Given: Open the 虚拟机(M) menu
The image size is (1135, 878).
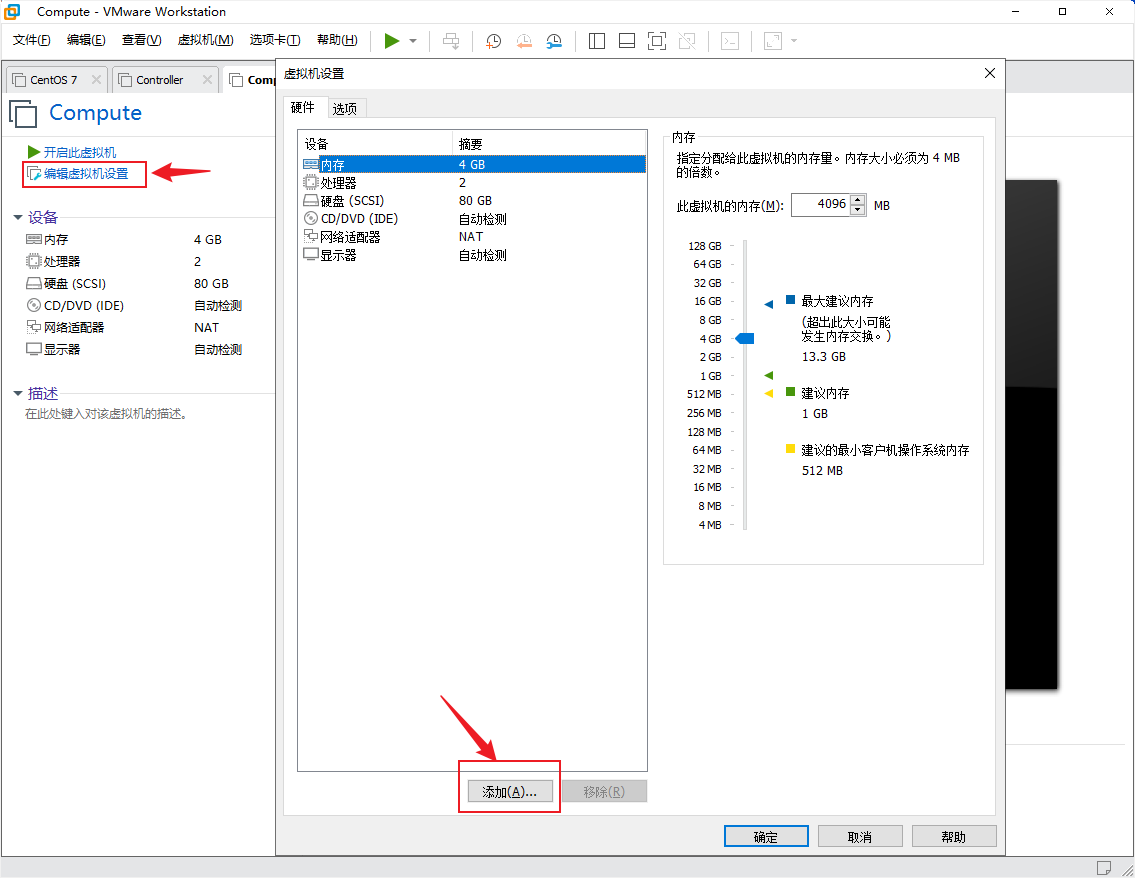Looking at the screenshot, I should pyautogui.click(x=206, y=40).
